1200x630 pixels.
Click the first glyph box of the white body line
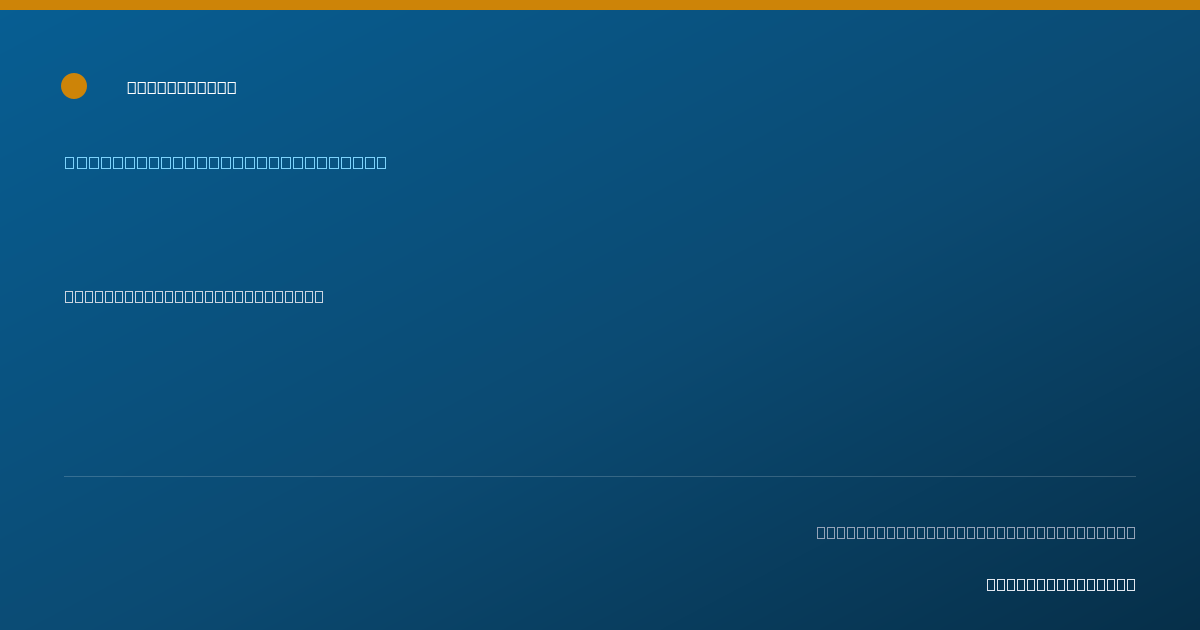tap(69, 296)
